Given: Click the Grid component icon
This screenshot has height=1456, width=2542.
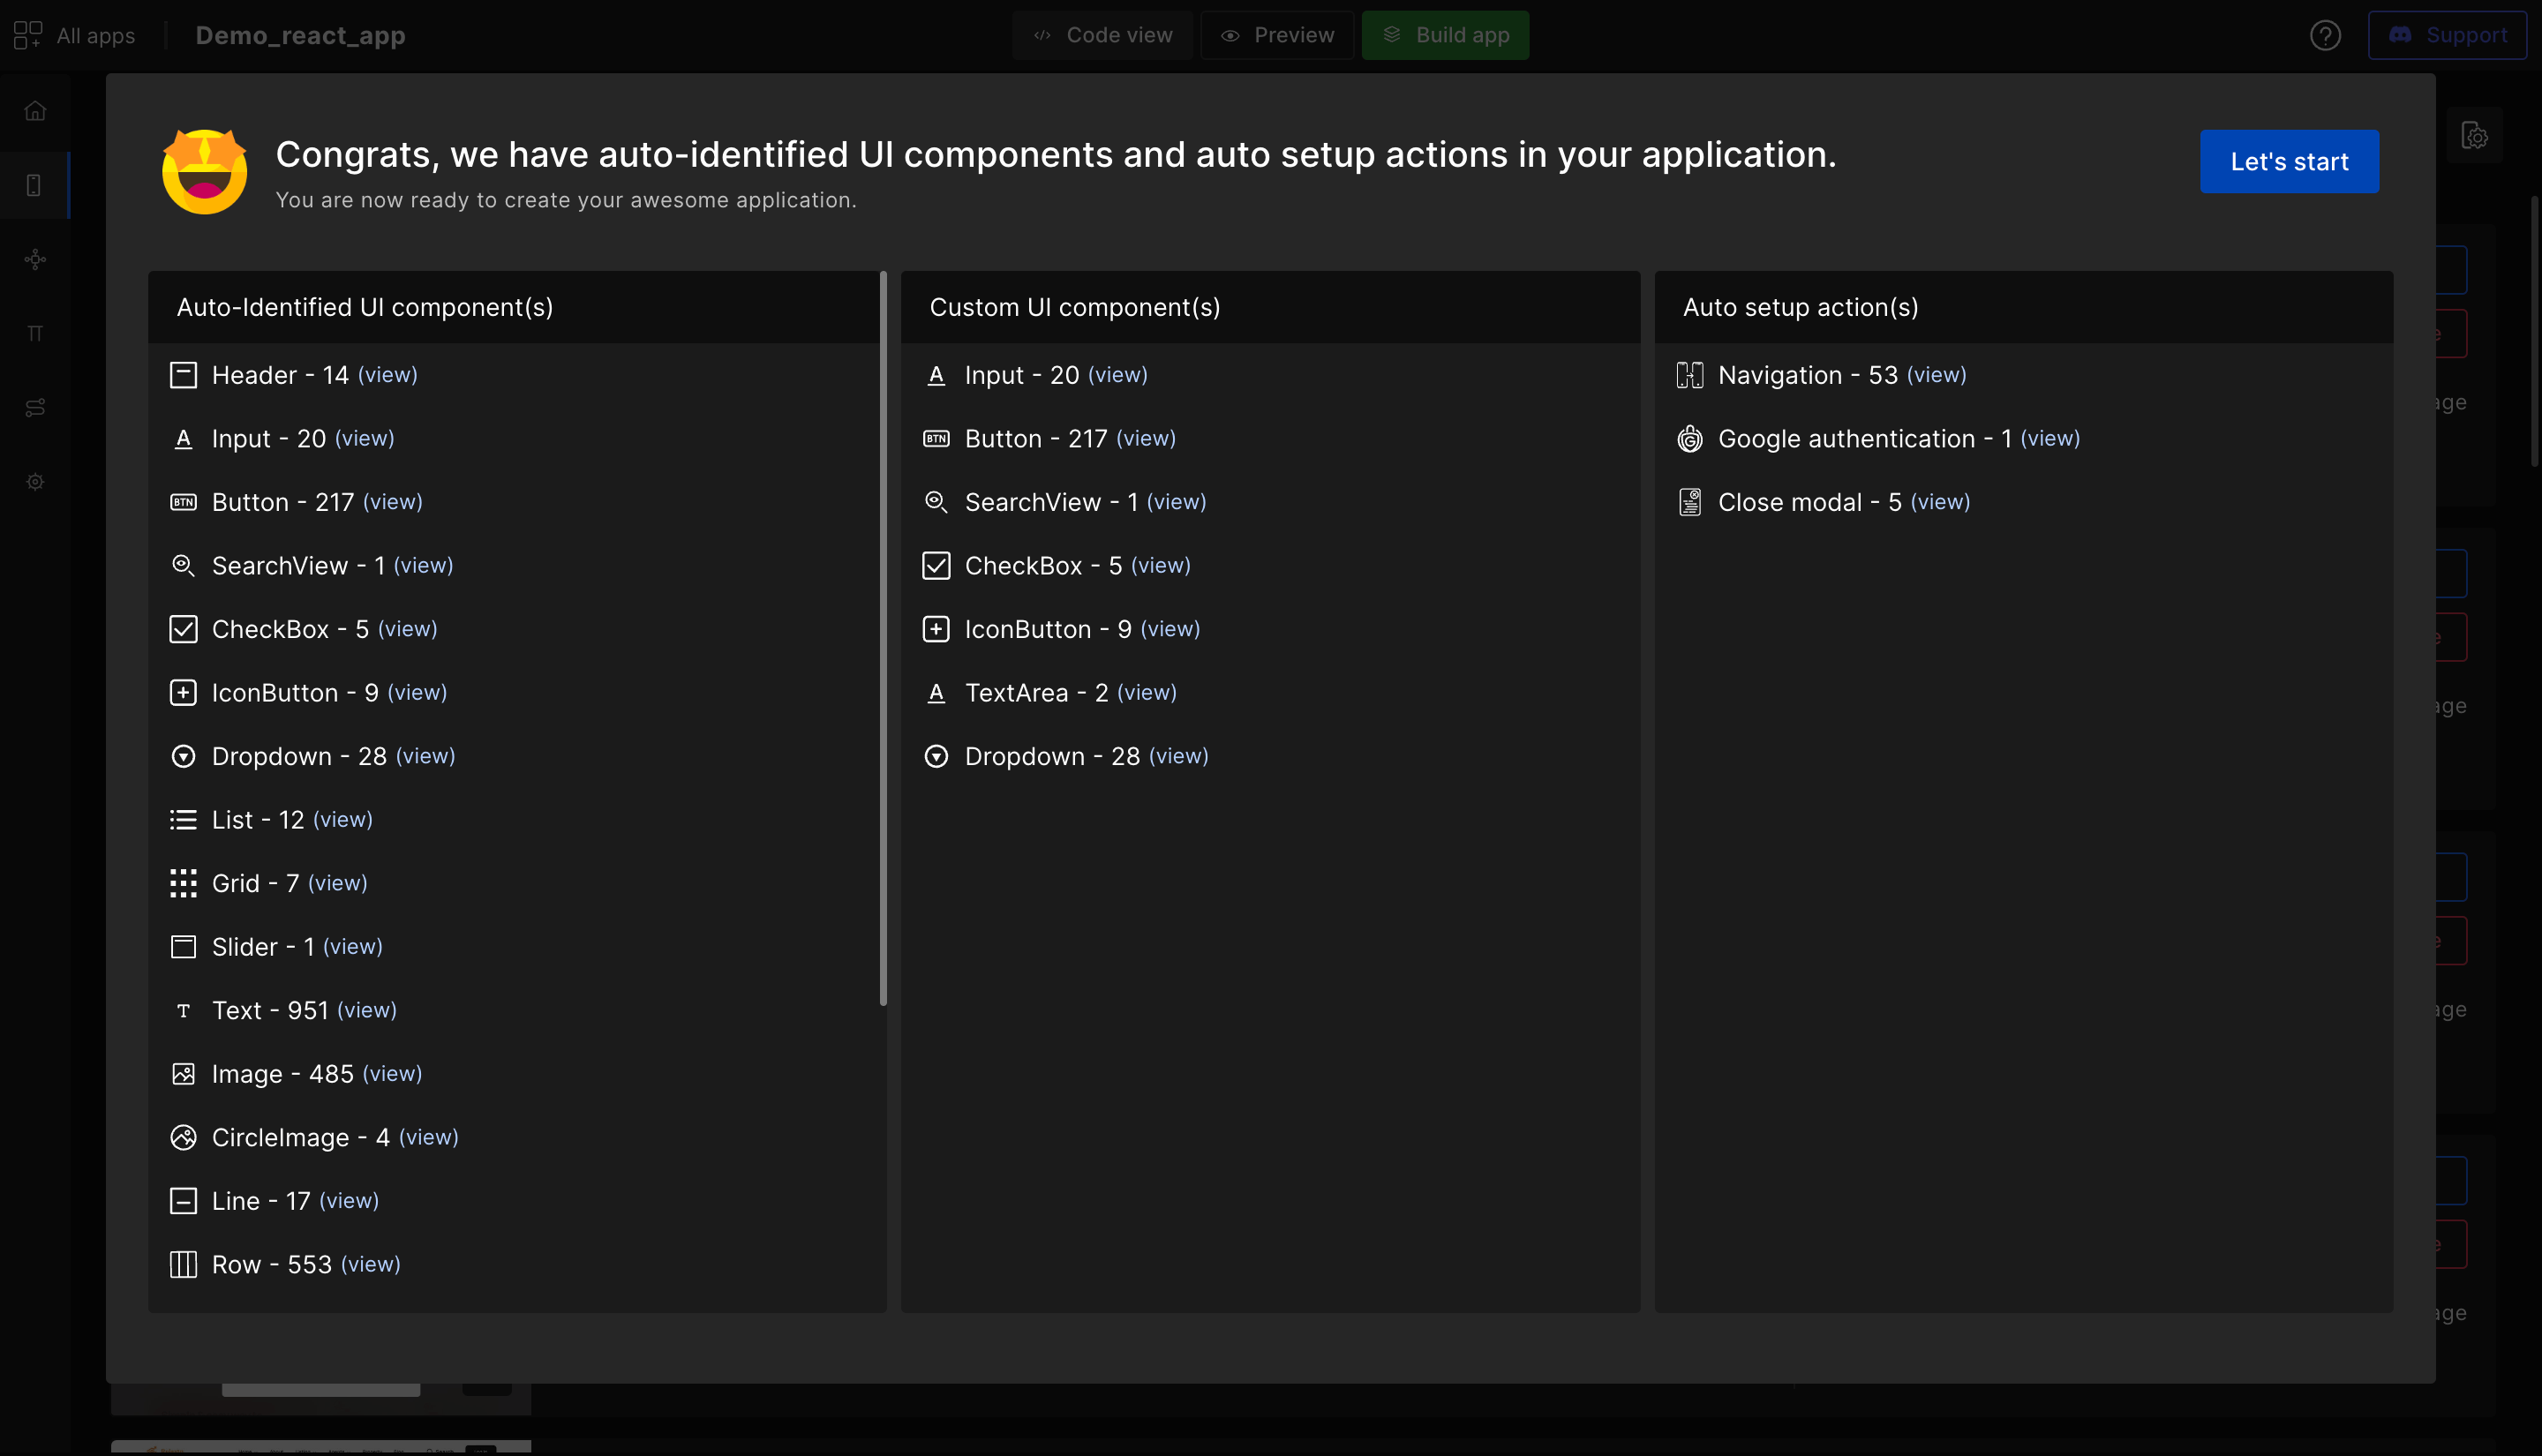Looking at the screenshot, I should point(183,883).
